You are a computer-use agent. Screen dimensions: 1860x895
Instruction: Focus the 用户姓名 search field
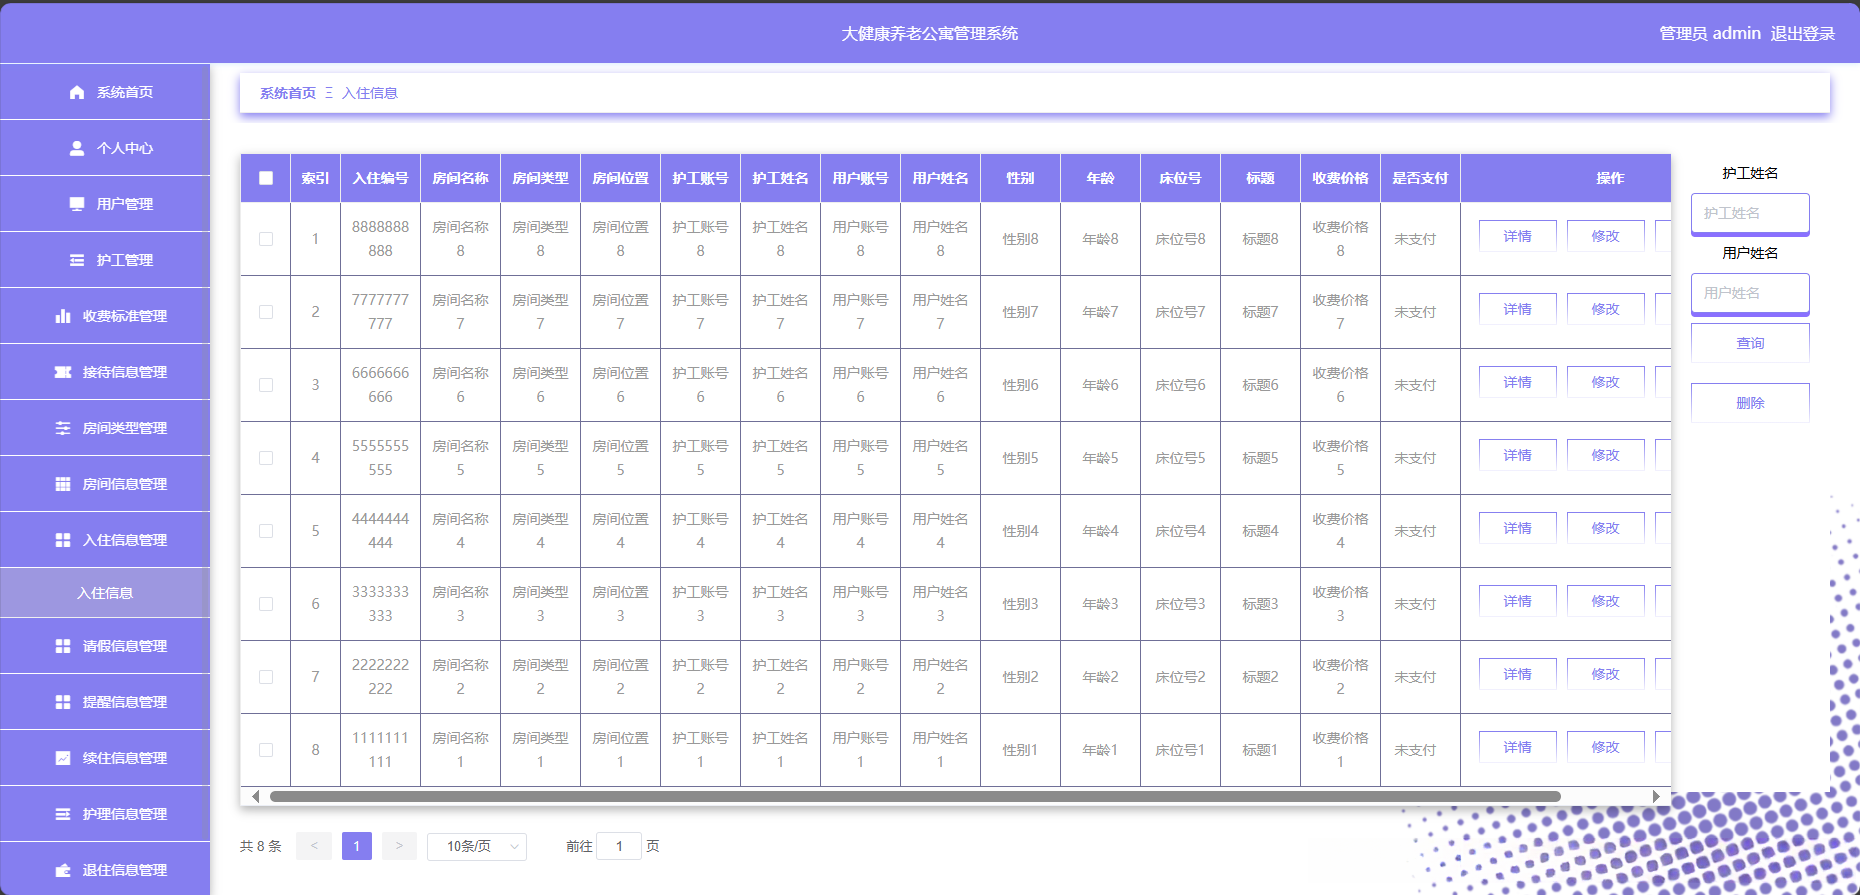[1750, 293]
